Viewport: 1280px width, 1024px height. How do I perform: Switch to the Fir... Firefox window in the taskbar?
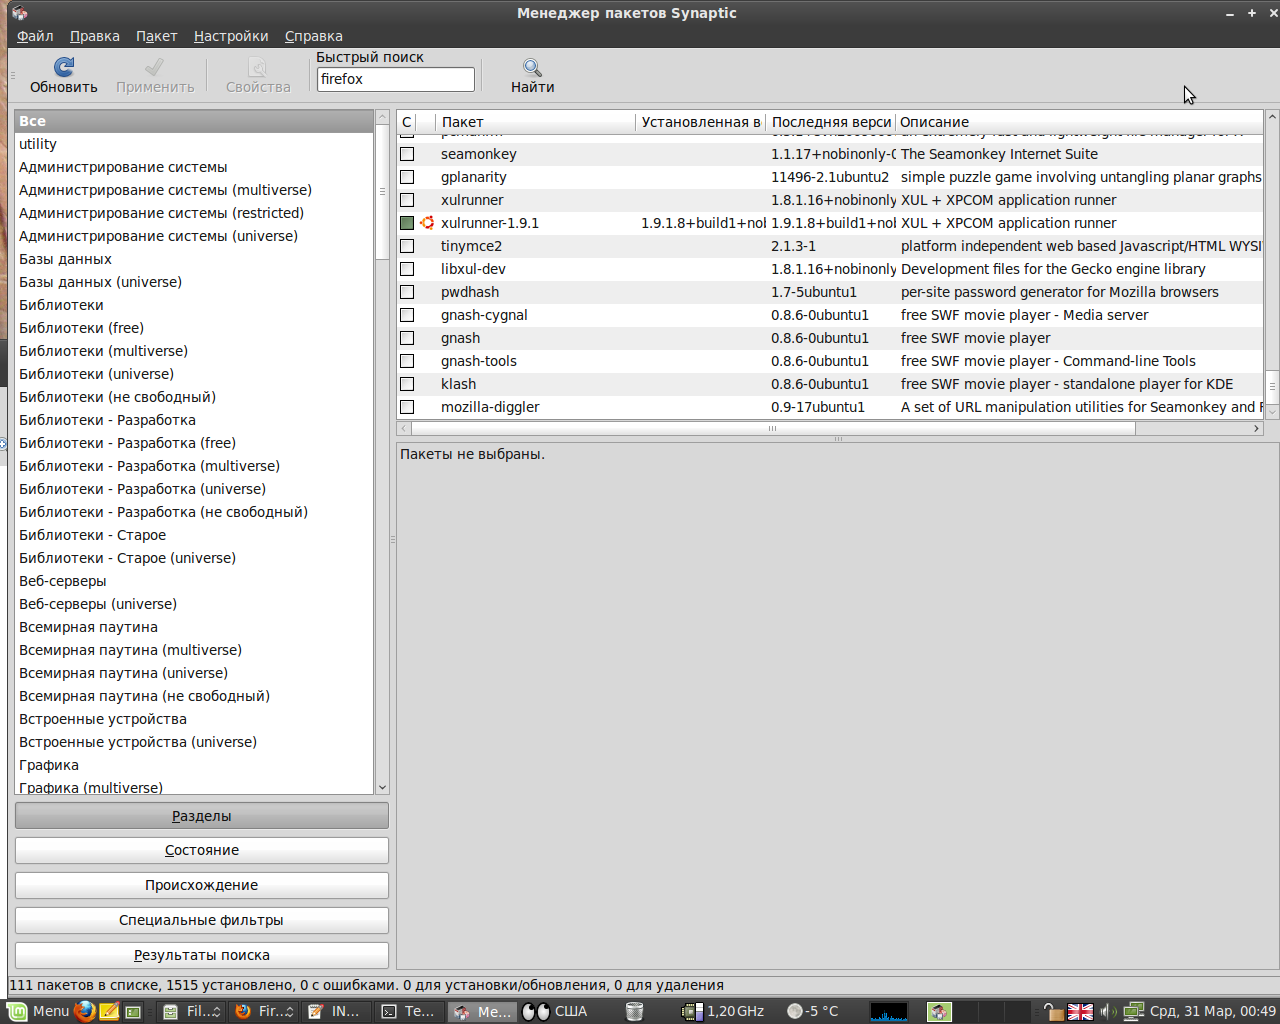click(x=264, y=1011)
